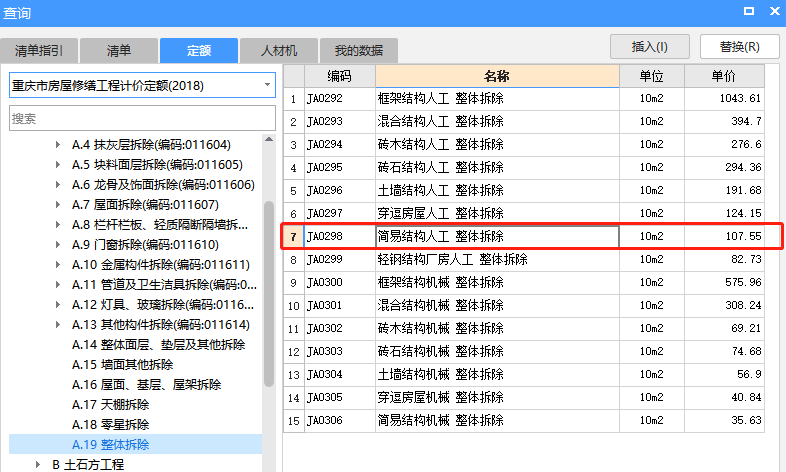Click the 名称 column header

point(497,76)
